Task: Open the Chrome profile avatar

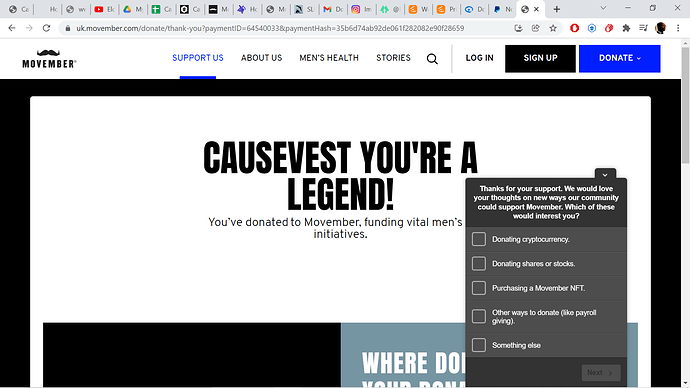Action: (661, 28)
